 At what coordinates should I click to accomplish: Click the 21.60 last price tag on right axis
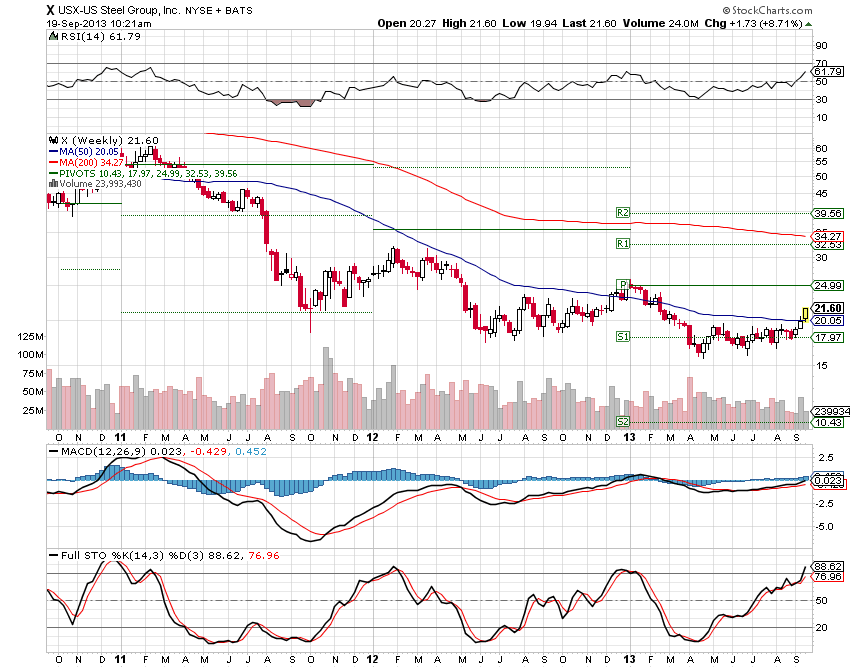point(828,308)
